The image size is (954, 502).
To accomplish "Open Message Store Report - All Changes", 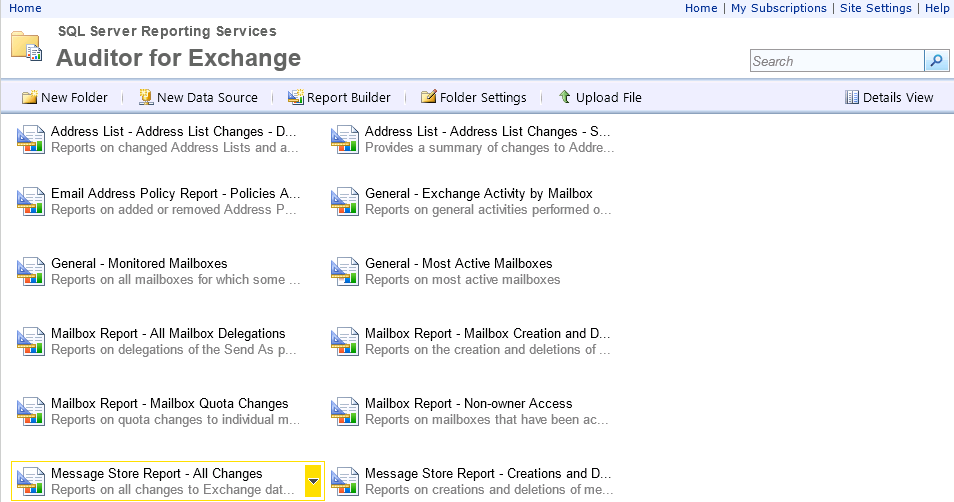I will (x=157, y=473).
